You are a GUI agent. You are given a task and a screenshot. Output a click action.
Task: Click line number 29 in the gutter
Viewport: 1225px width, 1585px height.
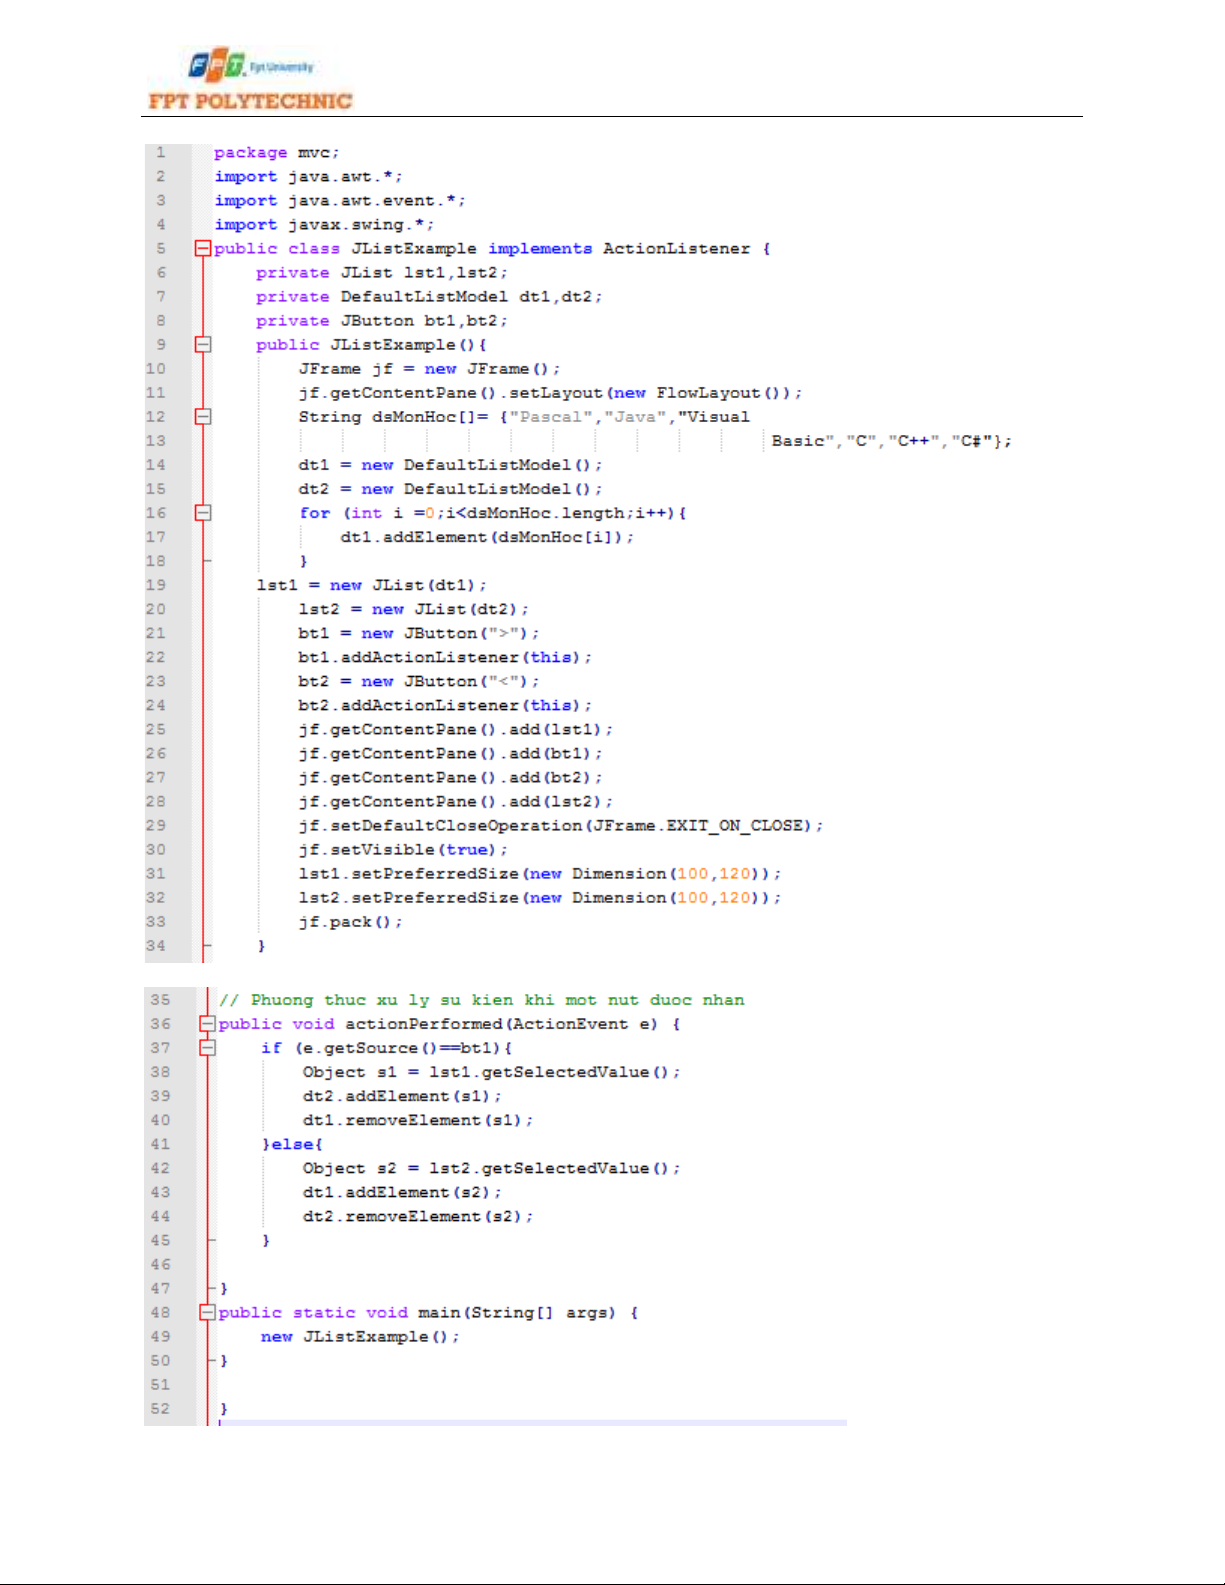(x=156, y=825)
